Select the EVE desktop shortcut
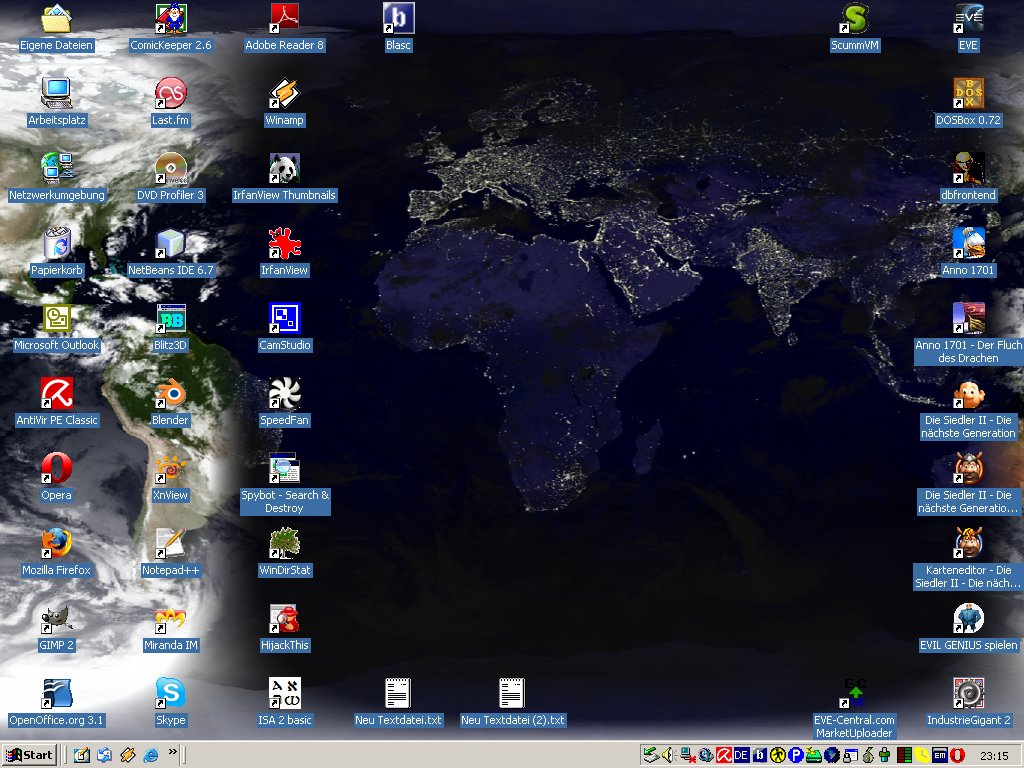This screenshot has width=1024, height=768. tap(968, 19)
